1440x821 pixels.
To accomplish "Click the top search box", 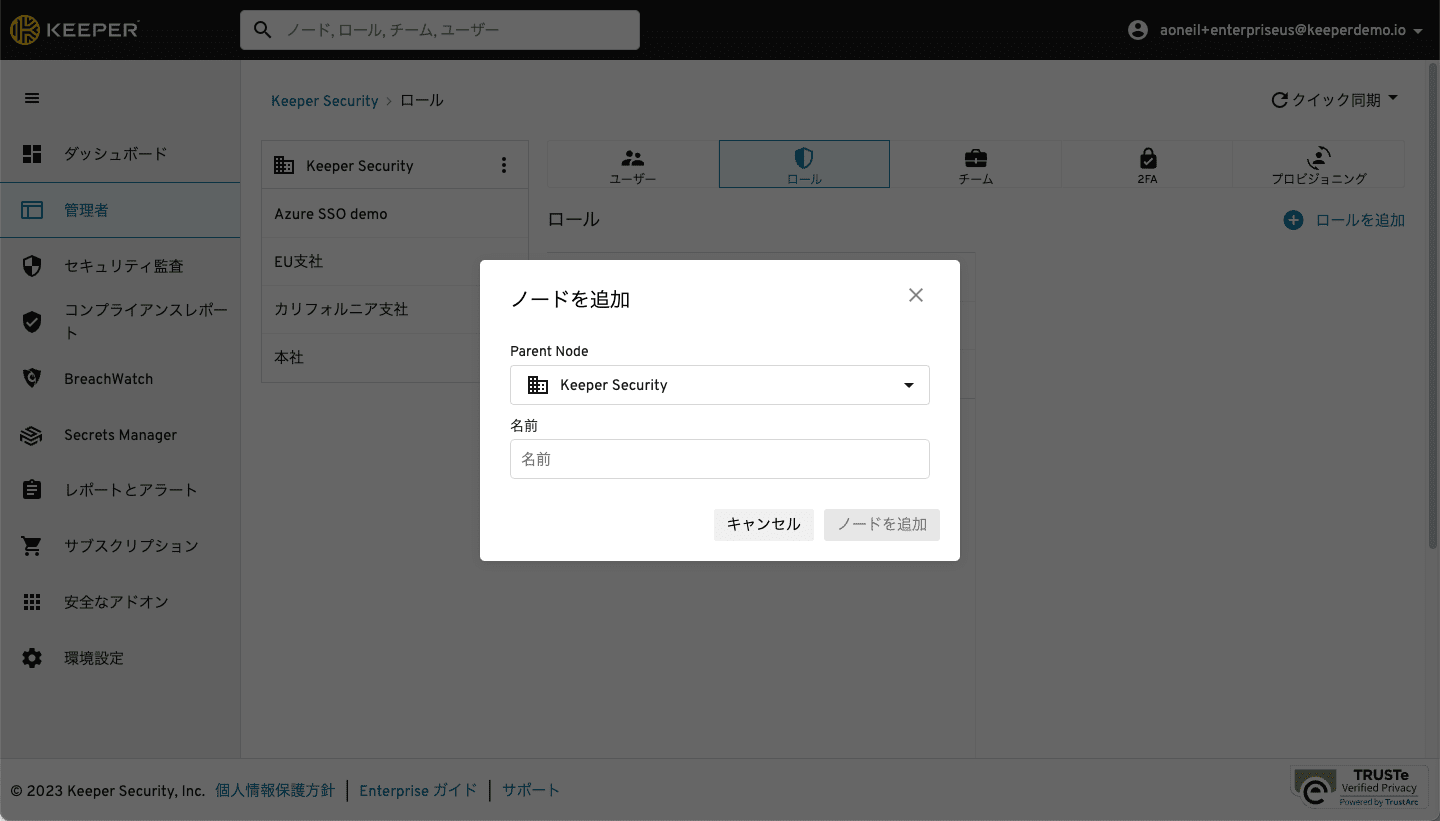I will (x=440, y=30).
